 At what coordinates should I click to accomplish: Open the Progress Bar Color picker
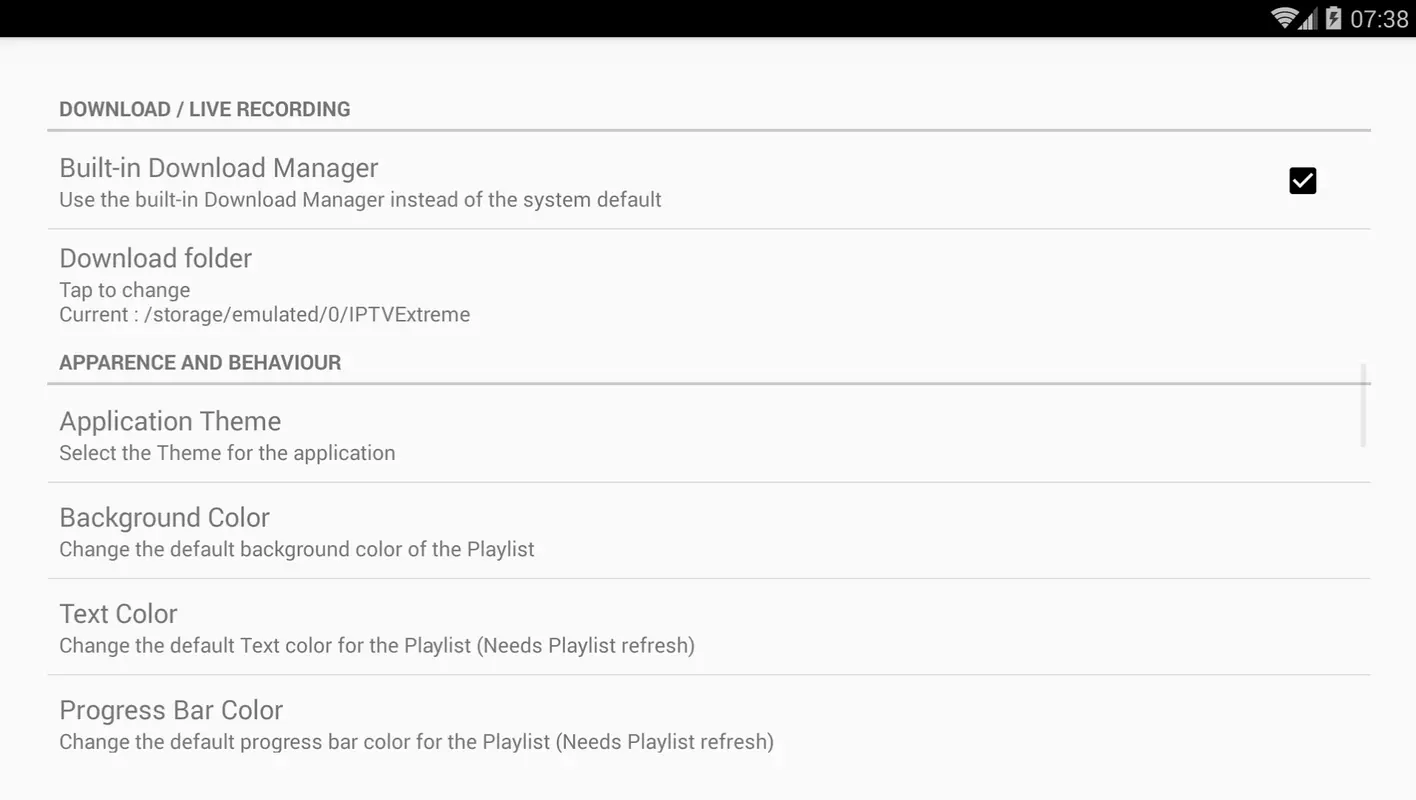click(x=709, y=724)
